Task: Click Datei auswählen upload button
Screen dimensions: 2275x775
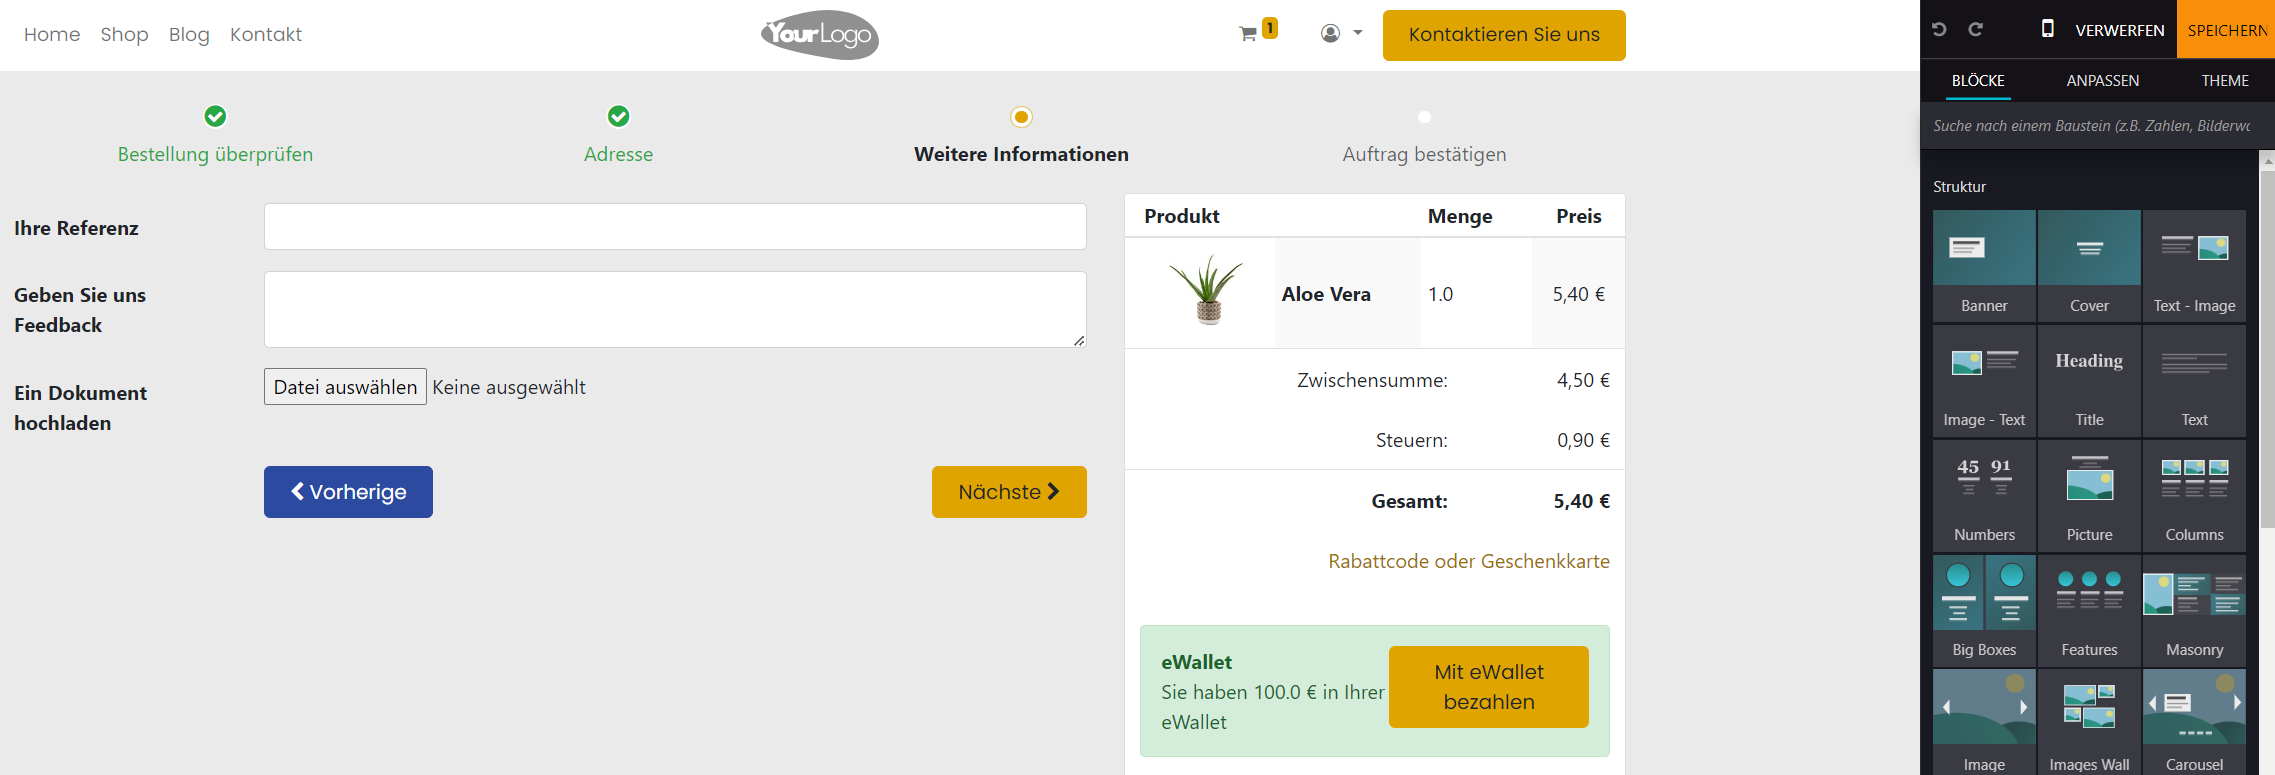Action: (x=345, y=387)
